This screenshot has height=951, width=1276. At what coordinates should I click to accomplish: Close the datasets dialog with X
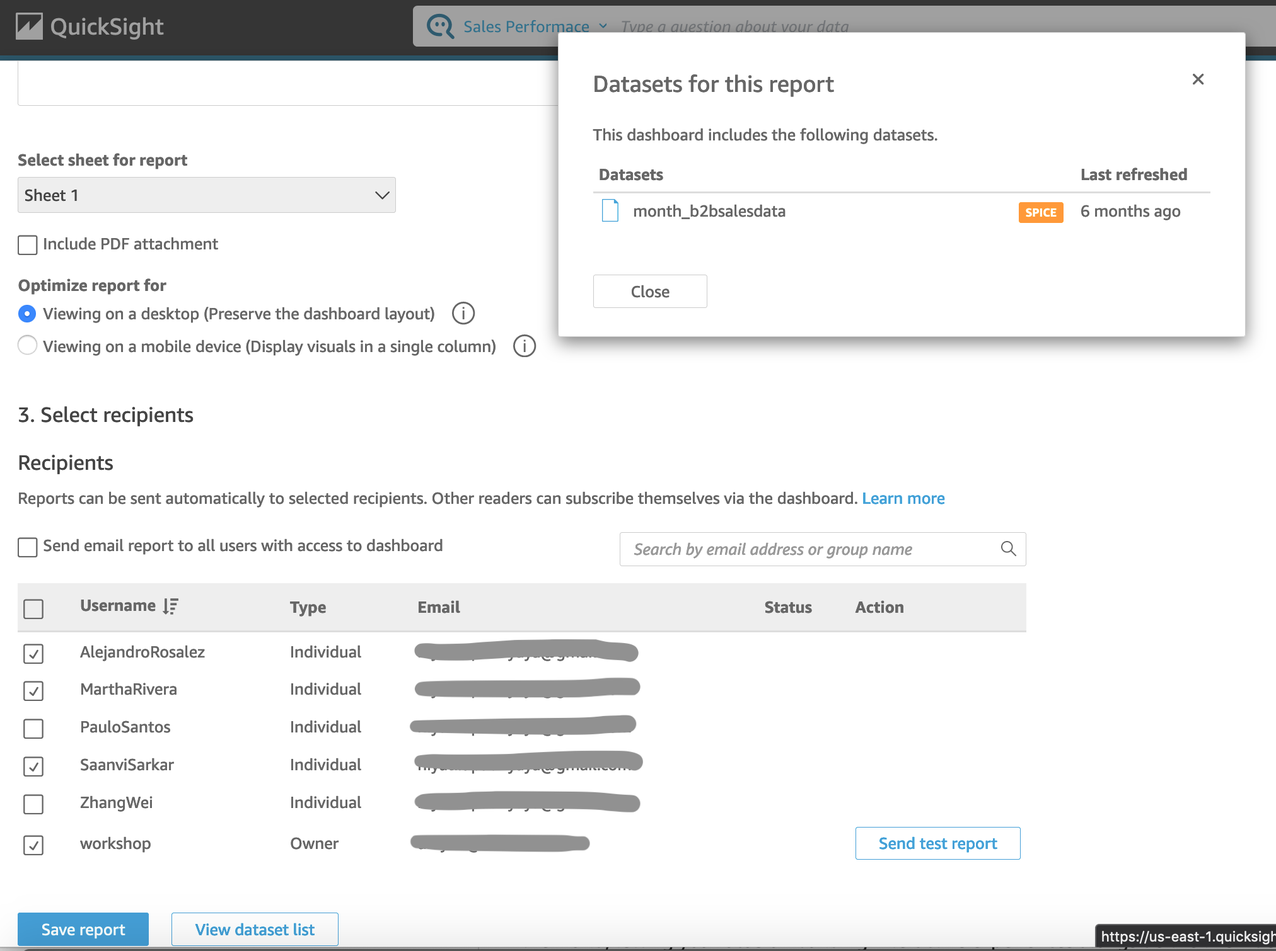[1198, 79]
